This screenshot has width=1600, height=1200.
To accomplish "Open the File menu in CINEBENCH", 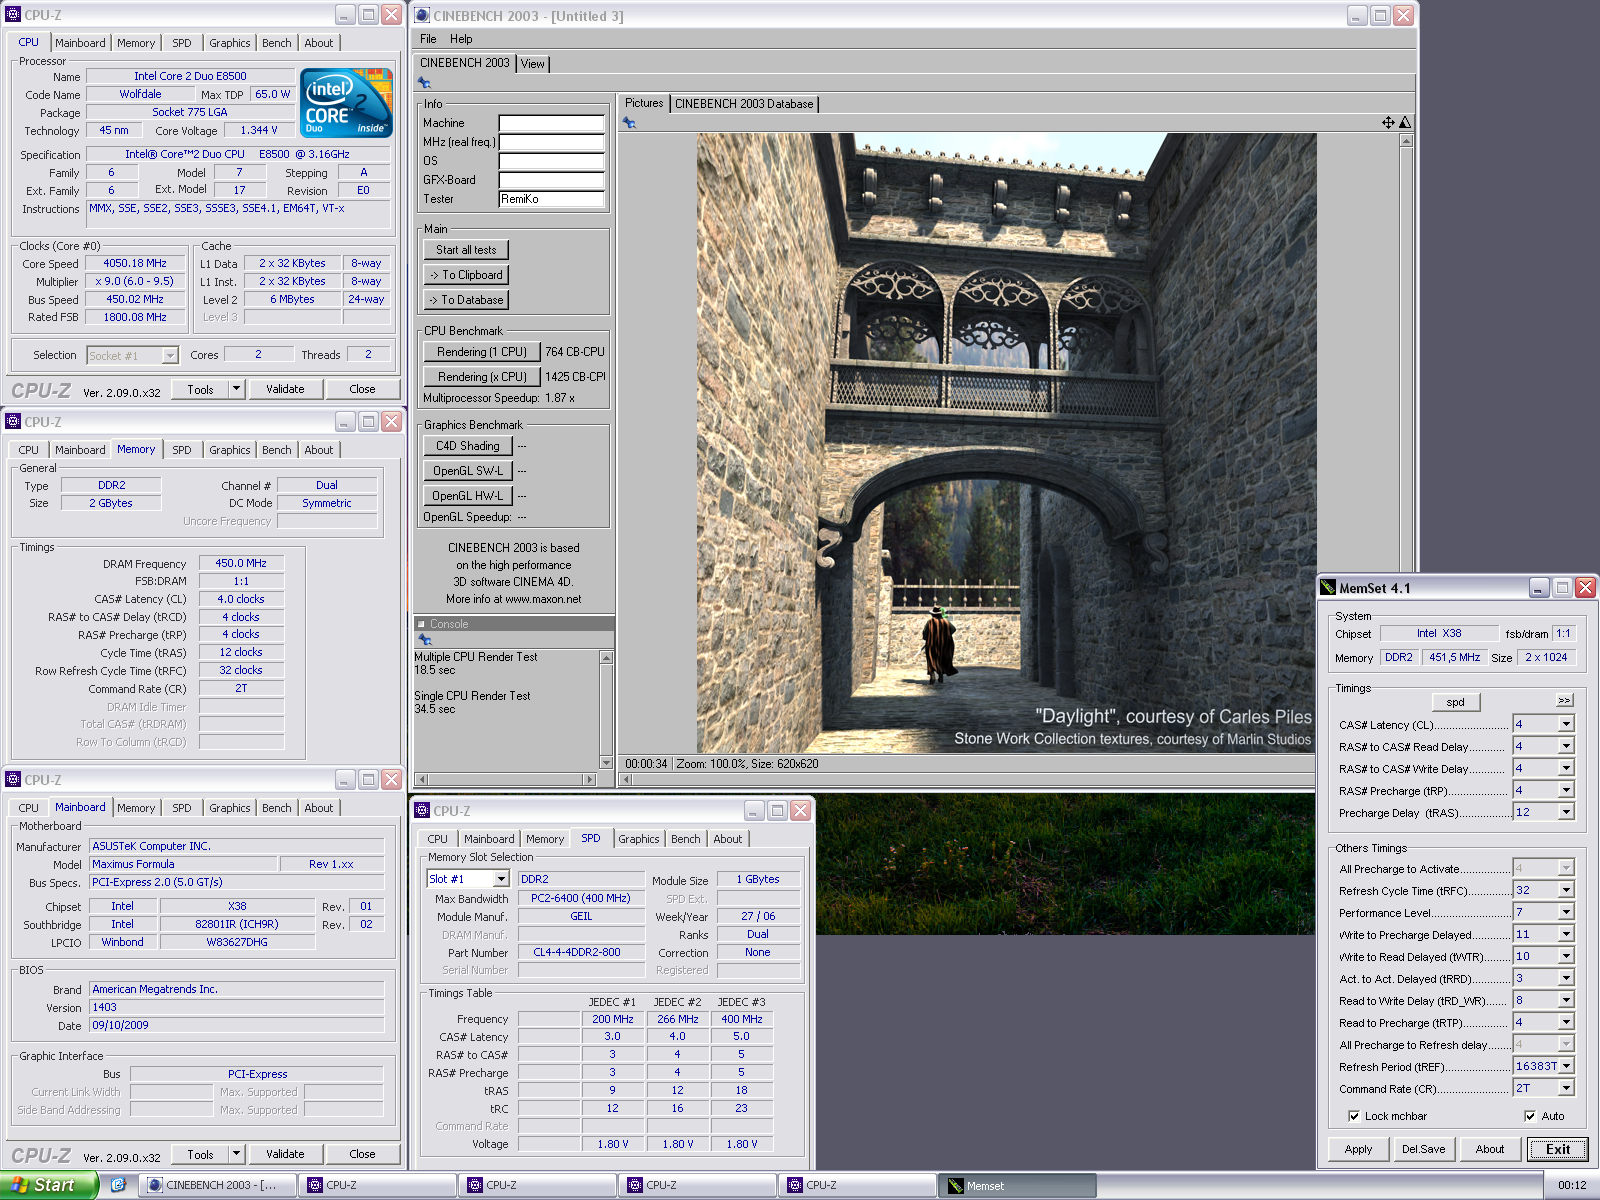I will [x=428, y=39].
